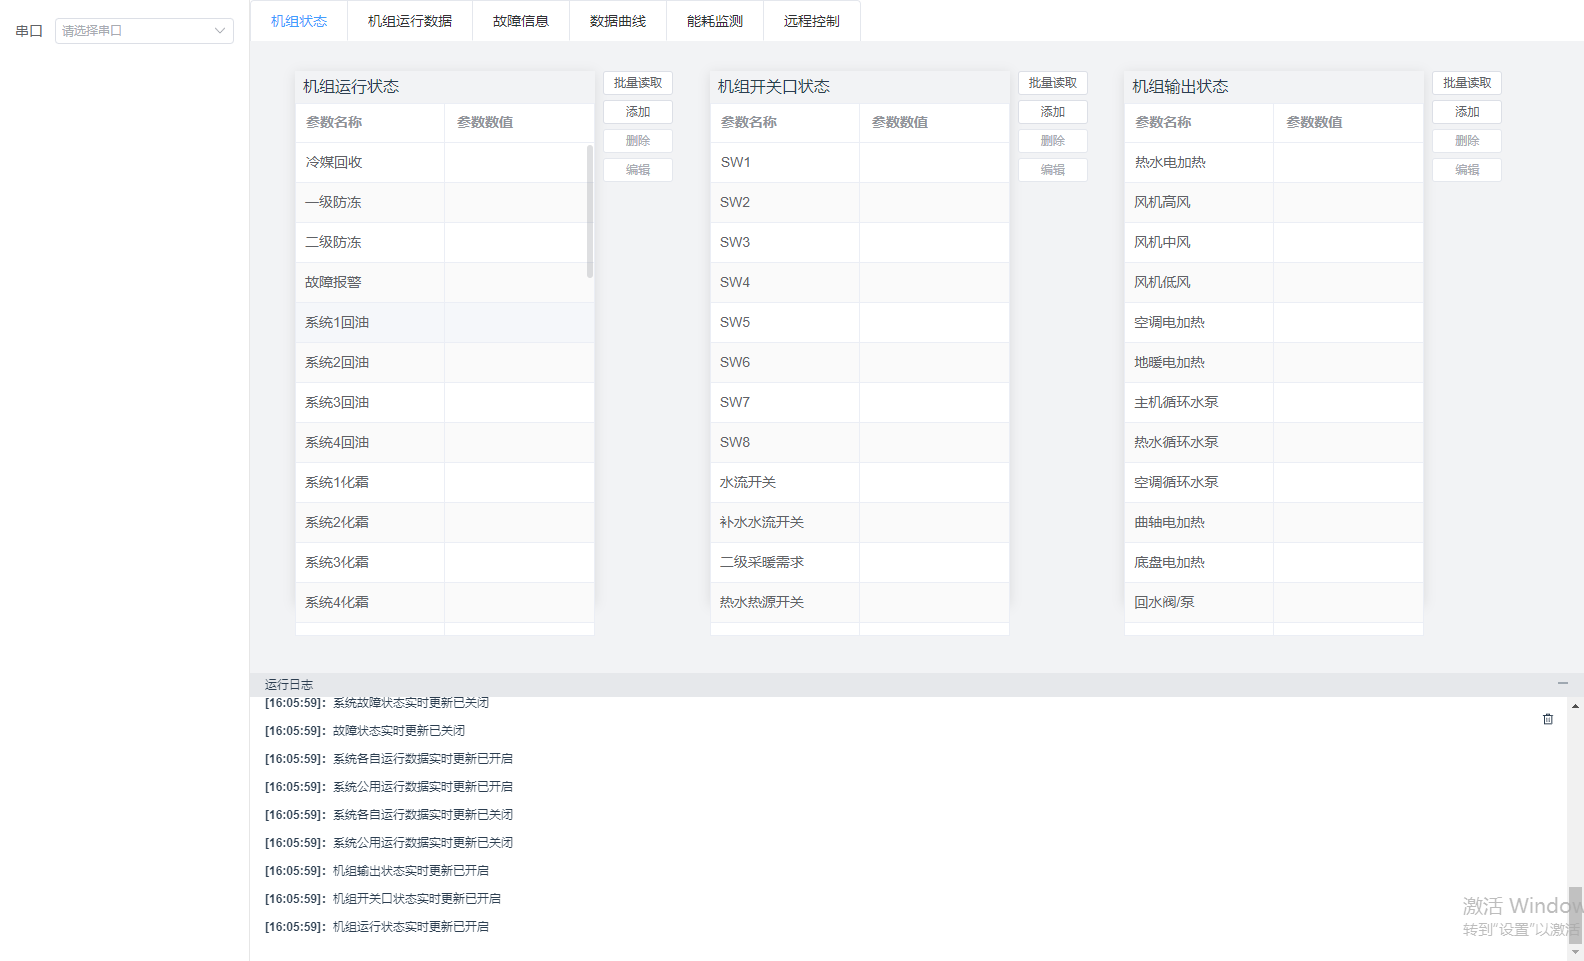Select the 冷媒回收 row

click(445, 162)
